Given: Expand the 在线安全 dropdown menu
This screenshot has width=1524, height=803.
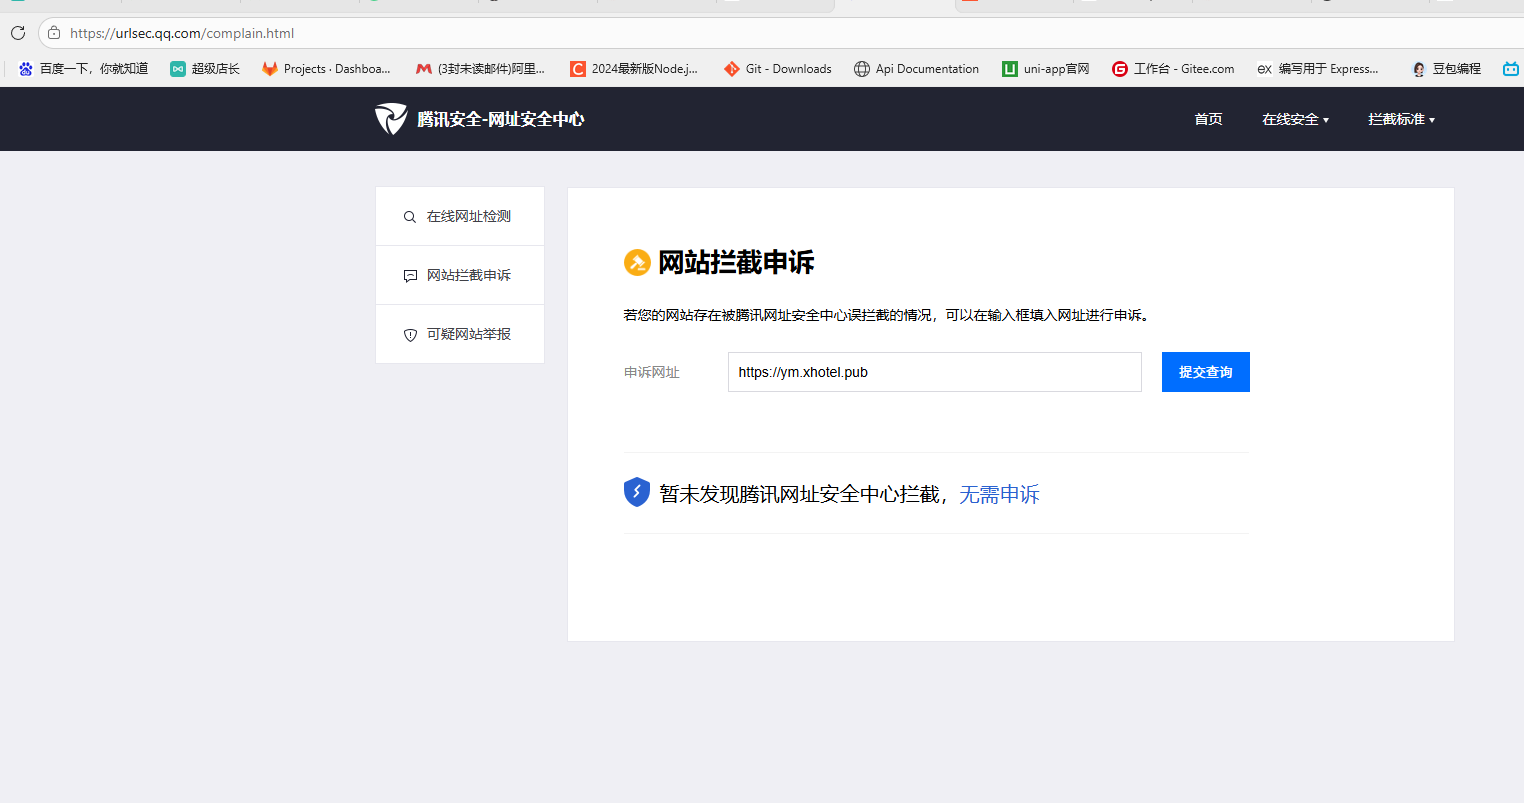Looking at the screenshot, I should click(x=1295, y=119).
